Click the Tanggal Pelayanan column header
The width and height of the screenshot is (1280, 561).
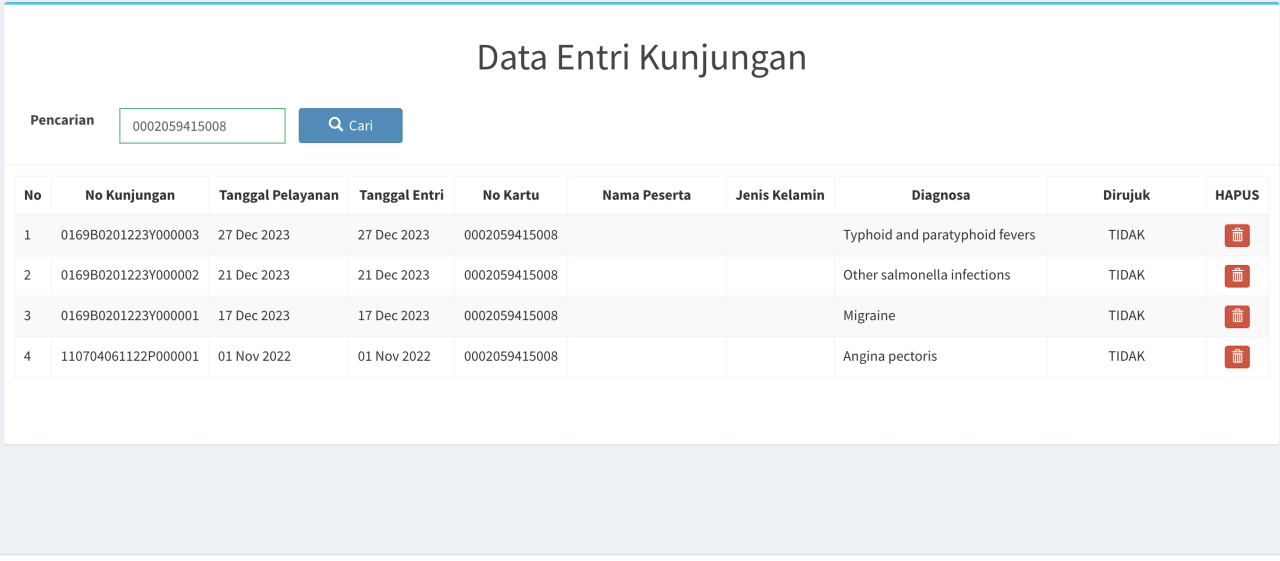tap(279, 195)
